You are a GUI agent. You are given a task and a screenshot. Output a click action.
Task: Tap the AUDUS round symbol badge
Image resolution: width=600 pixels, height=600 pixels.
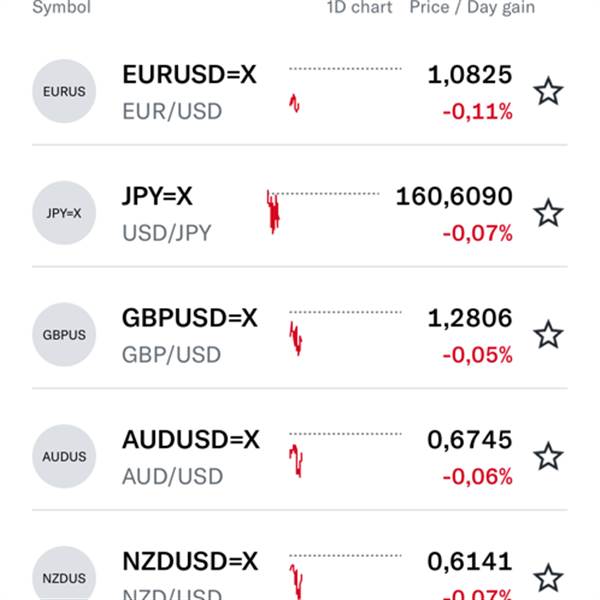65,456
